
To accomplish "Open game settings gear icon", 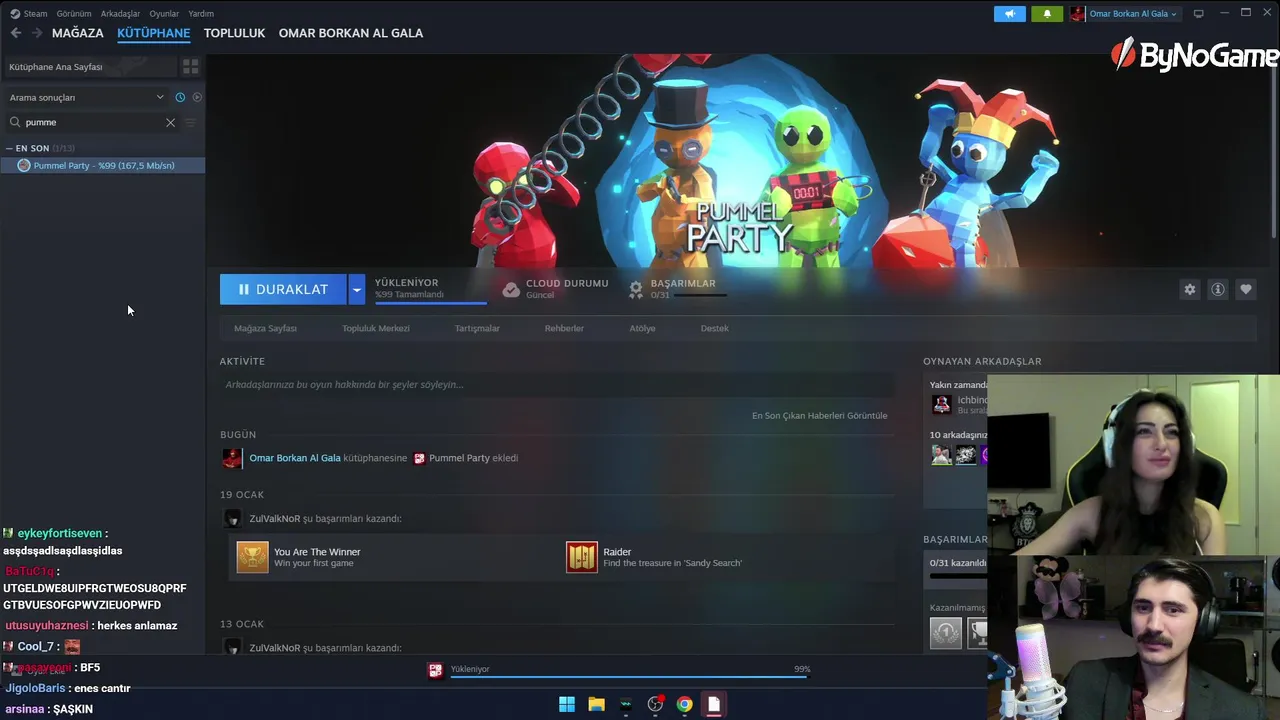I will [1190, 289].
